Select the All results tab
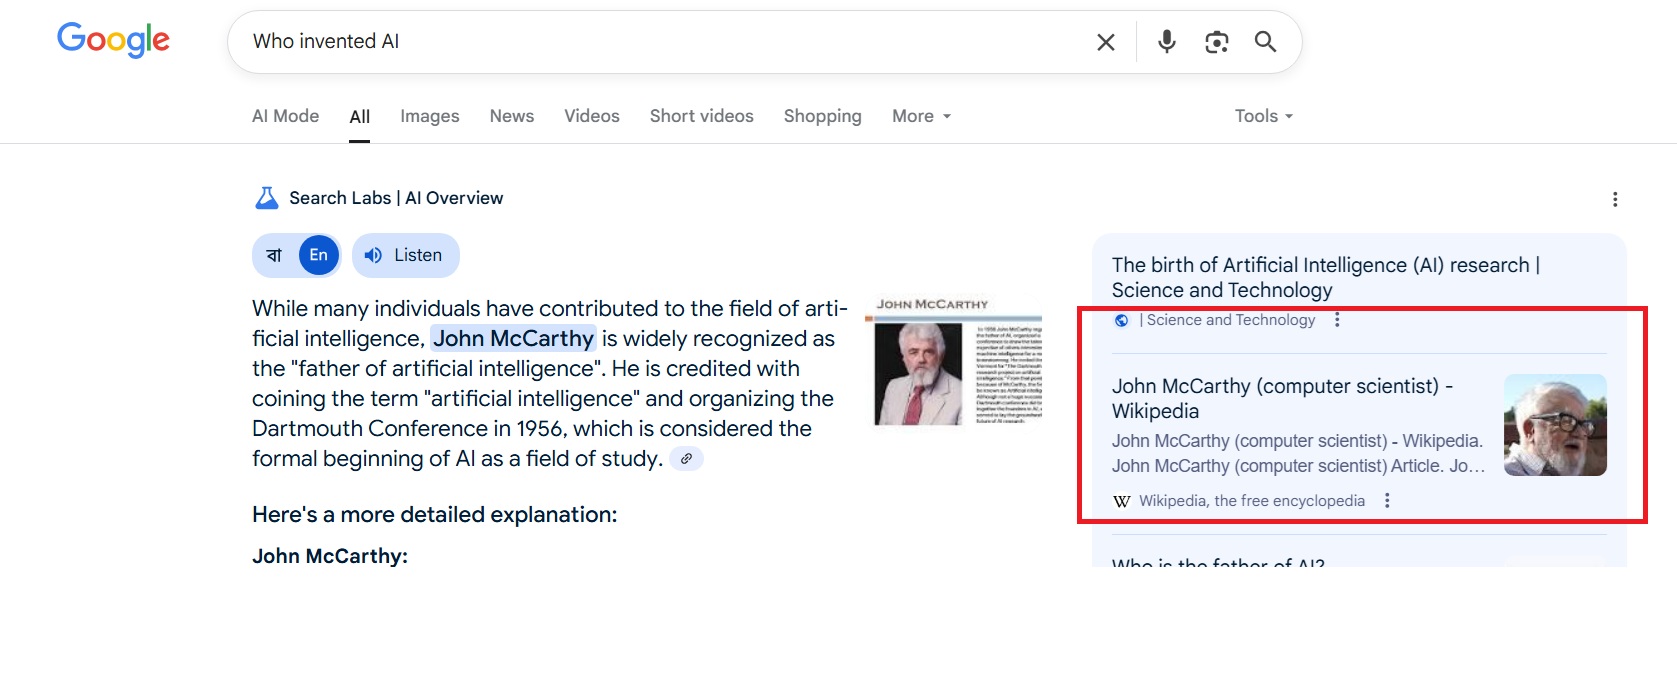Image resolution: width=1677 pixels, height=695 pixels. pyautogui.click(x=360, y=117)
